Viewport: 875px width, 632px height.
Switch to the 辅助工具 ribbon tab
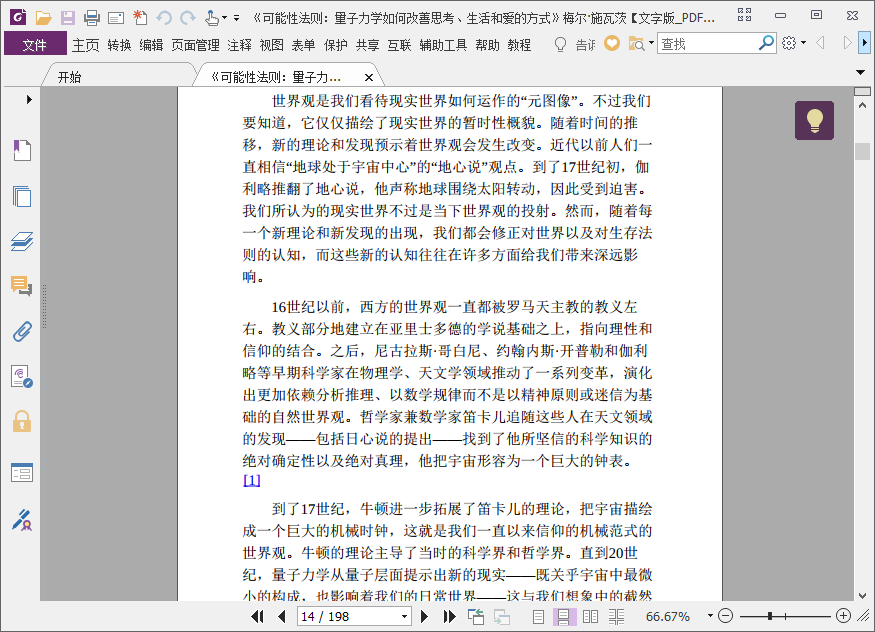443,45
